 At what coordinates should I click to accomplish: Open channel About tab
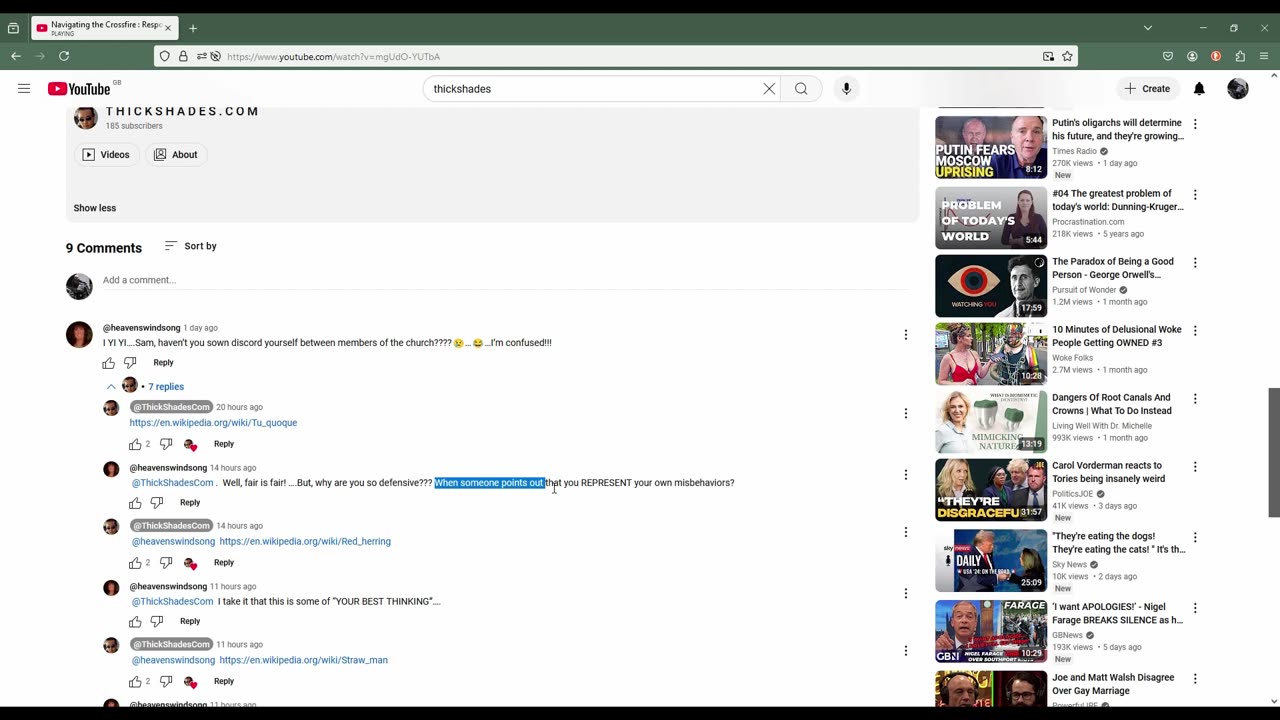175,155
